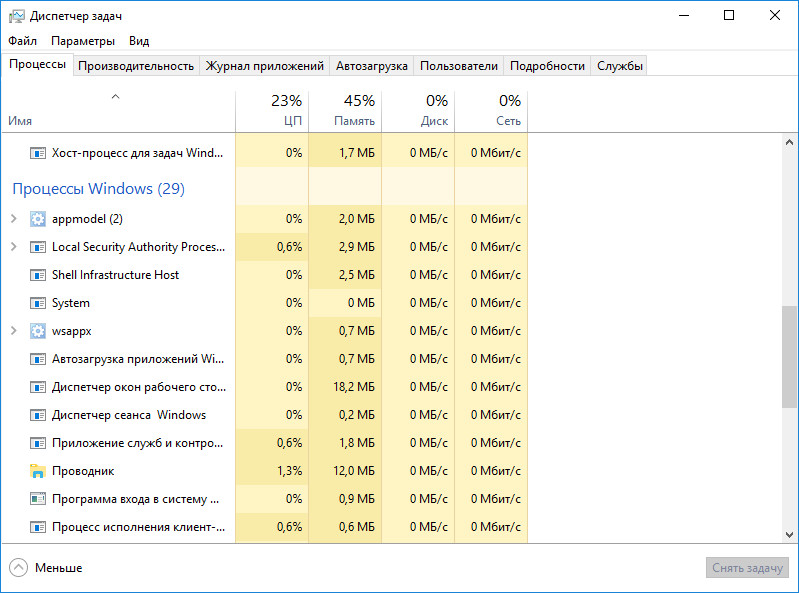Viewport: 799px width, 593px height.
Task: Select Хост-процесс для задач Wind... row
Action: (264, 152)
